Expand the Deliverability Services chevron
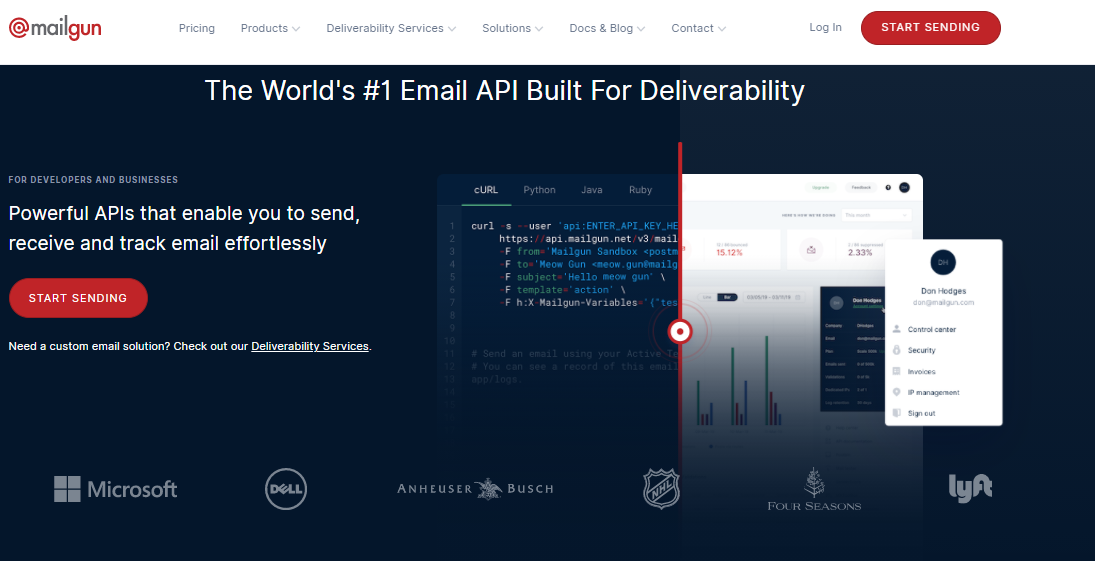This screenshot has width=1095, height=561. pyautogui.click(x=452, y=29)
